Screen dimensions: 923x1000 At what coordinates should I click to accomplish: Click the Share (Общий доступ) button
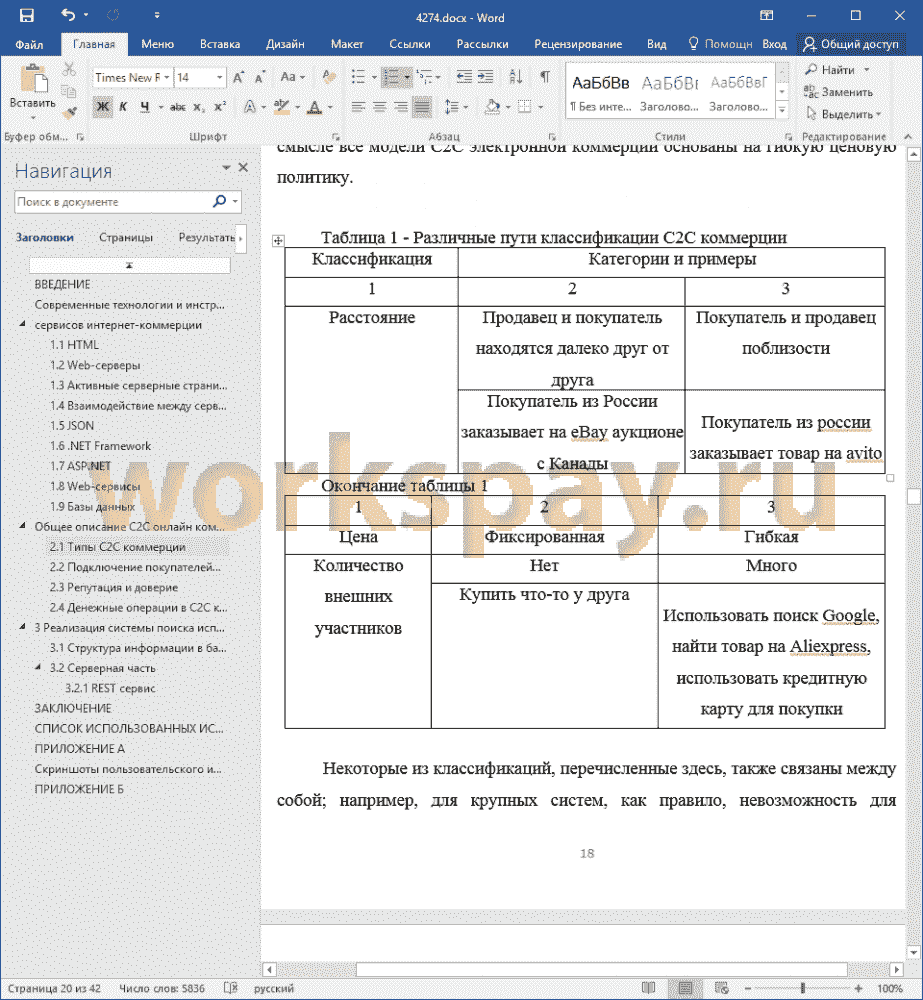click(851, 44)
